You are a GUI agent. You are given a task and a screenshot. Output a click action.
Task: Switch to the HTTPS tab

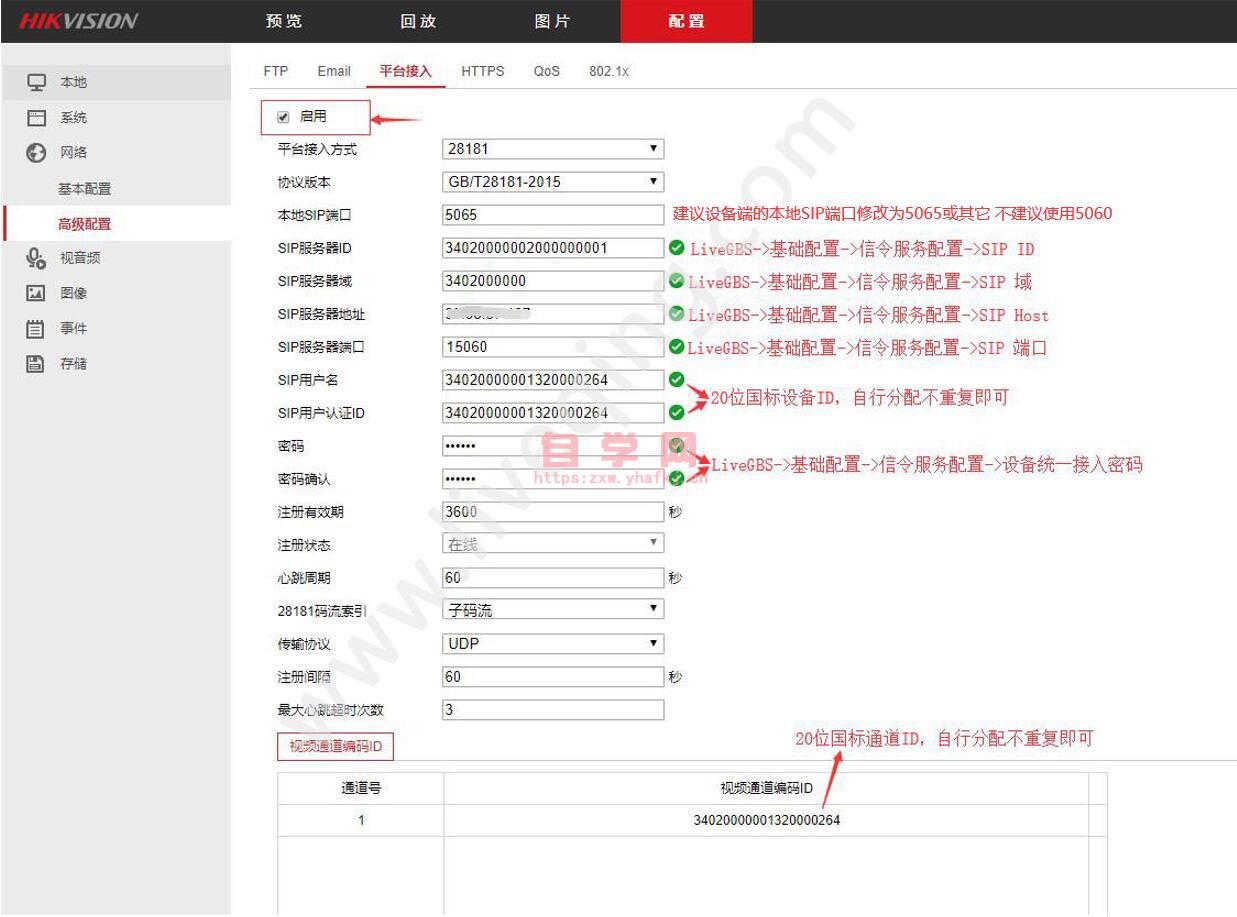click(x=483, y=71)
